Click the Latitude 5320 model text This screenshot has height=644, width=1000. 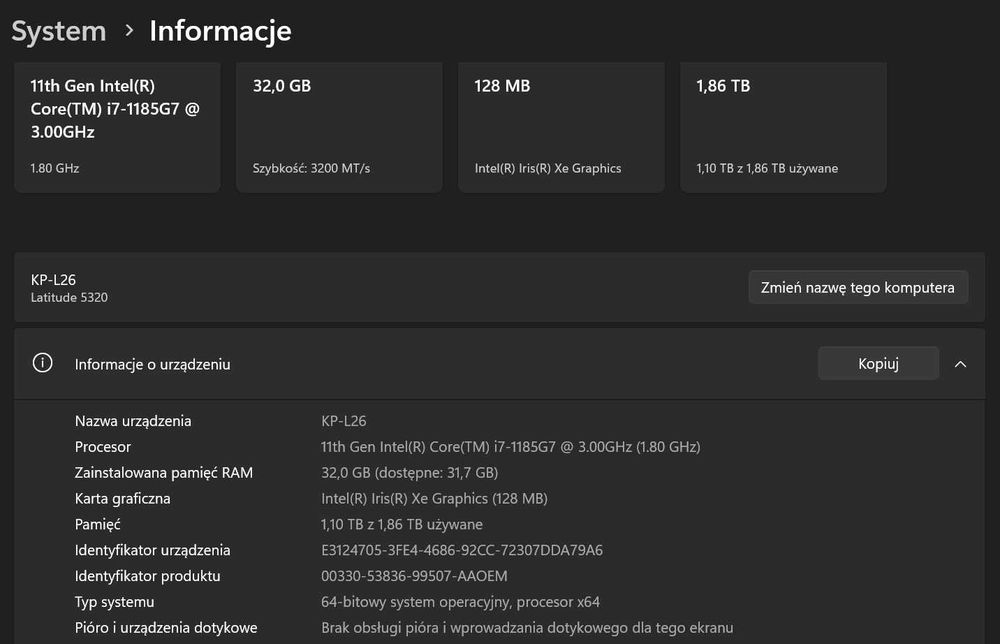click(70, 297)
